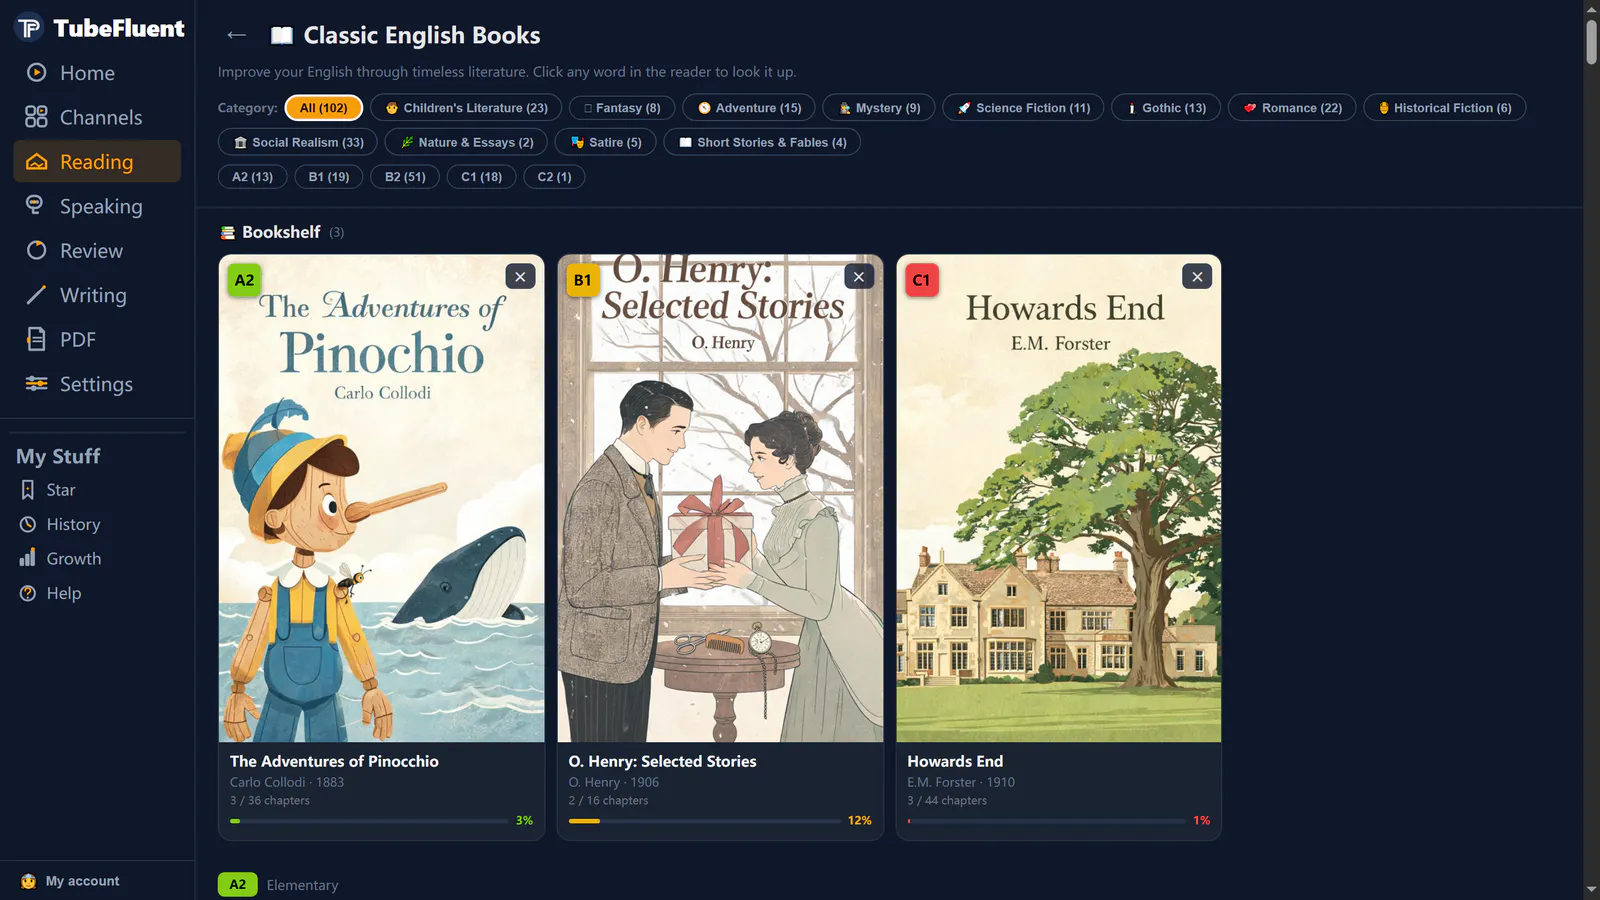Viewport: 1600px width, 900px height.
Task: Filter by Gothic (13)
Action: [x=1166, y=108]
